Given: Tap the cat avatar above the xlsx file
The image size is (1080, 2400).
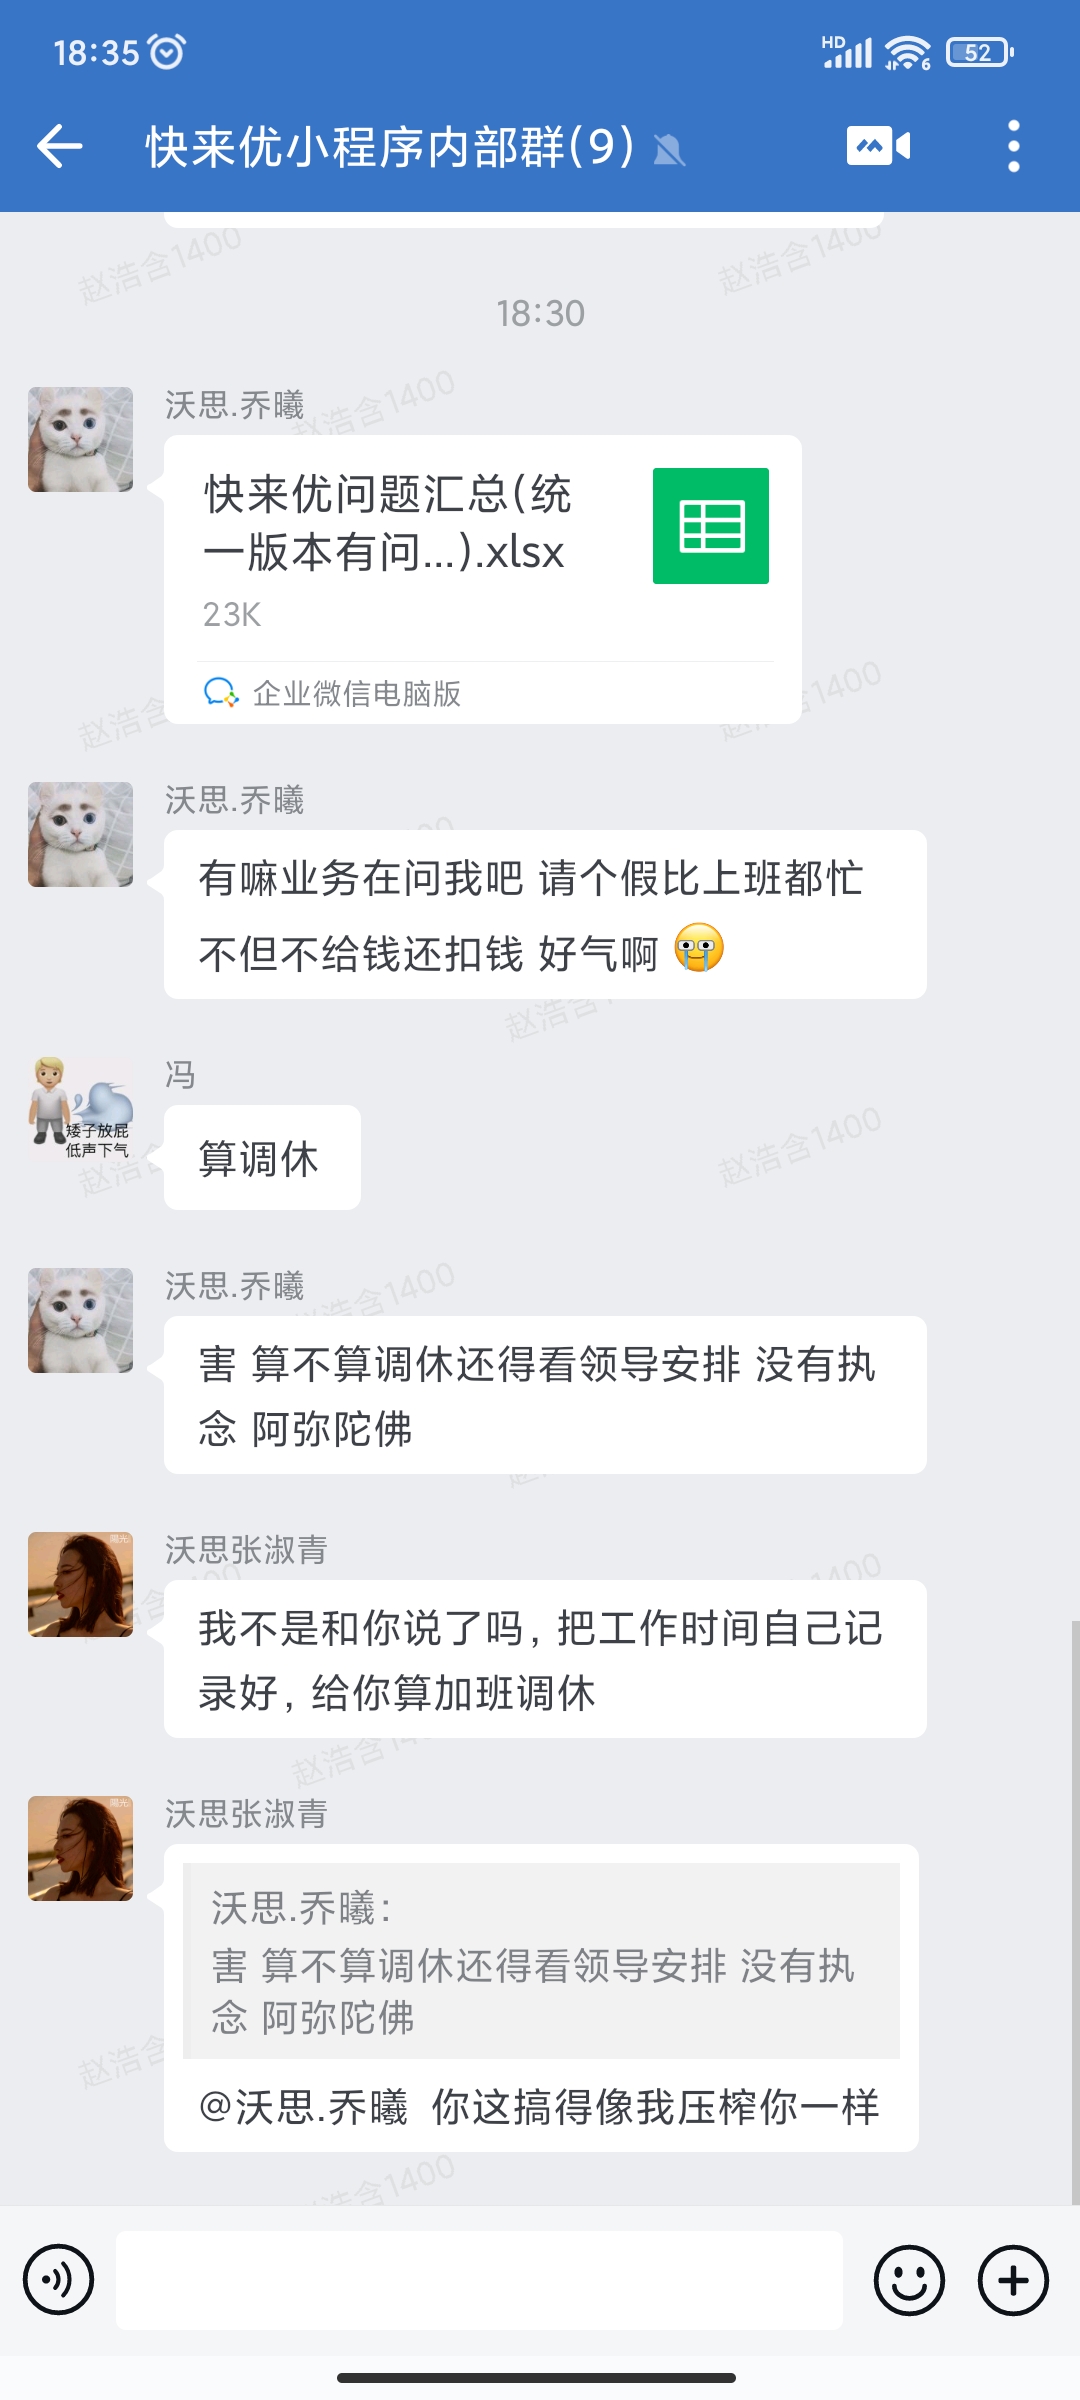Looking at the screenshot, I should click(80, 439).
